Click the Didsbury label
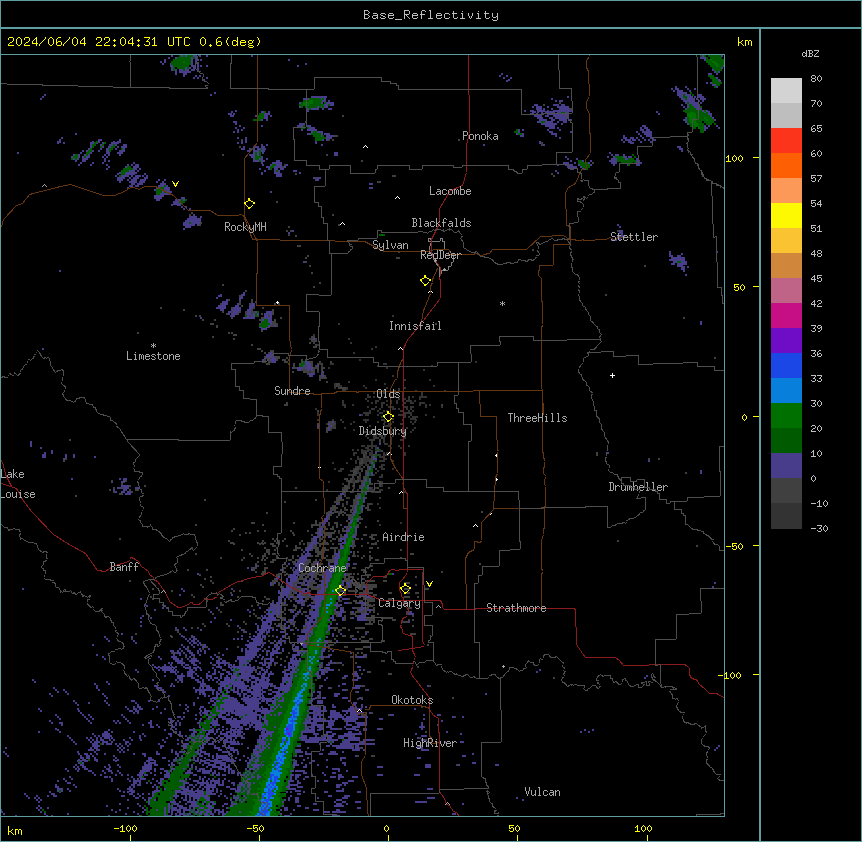Image resolution: width=862 pixels, height=842 pixels. [x=383, y=431]
